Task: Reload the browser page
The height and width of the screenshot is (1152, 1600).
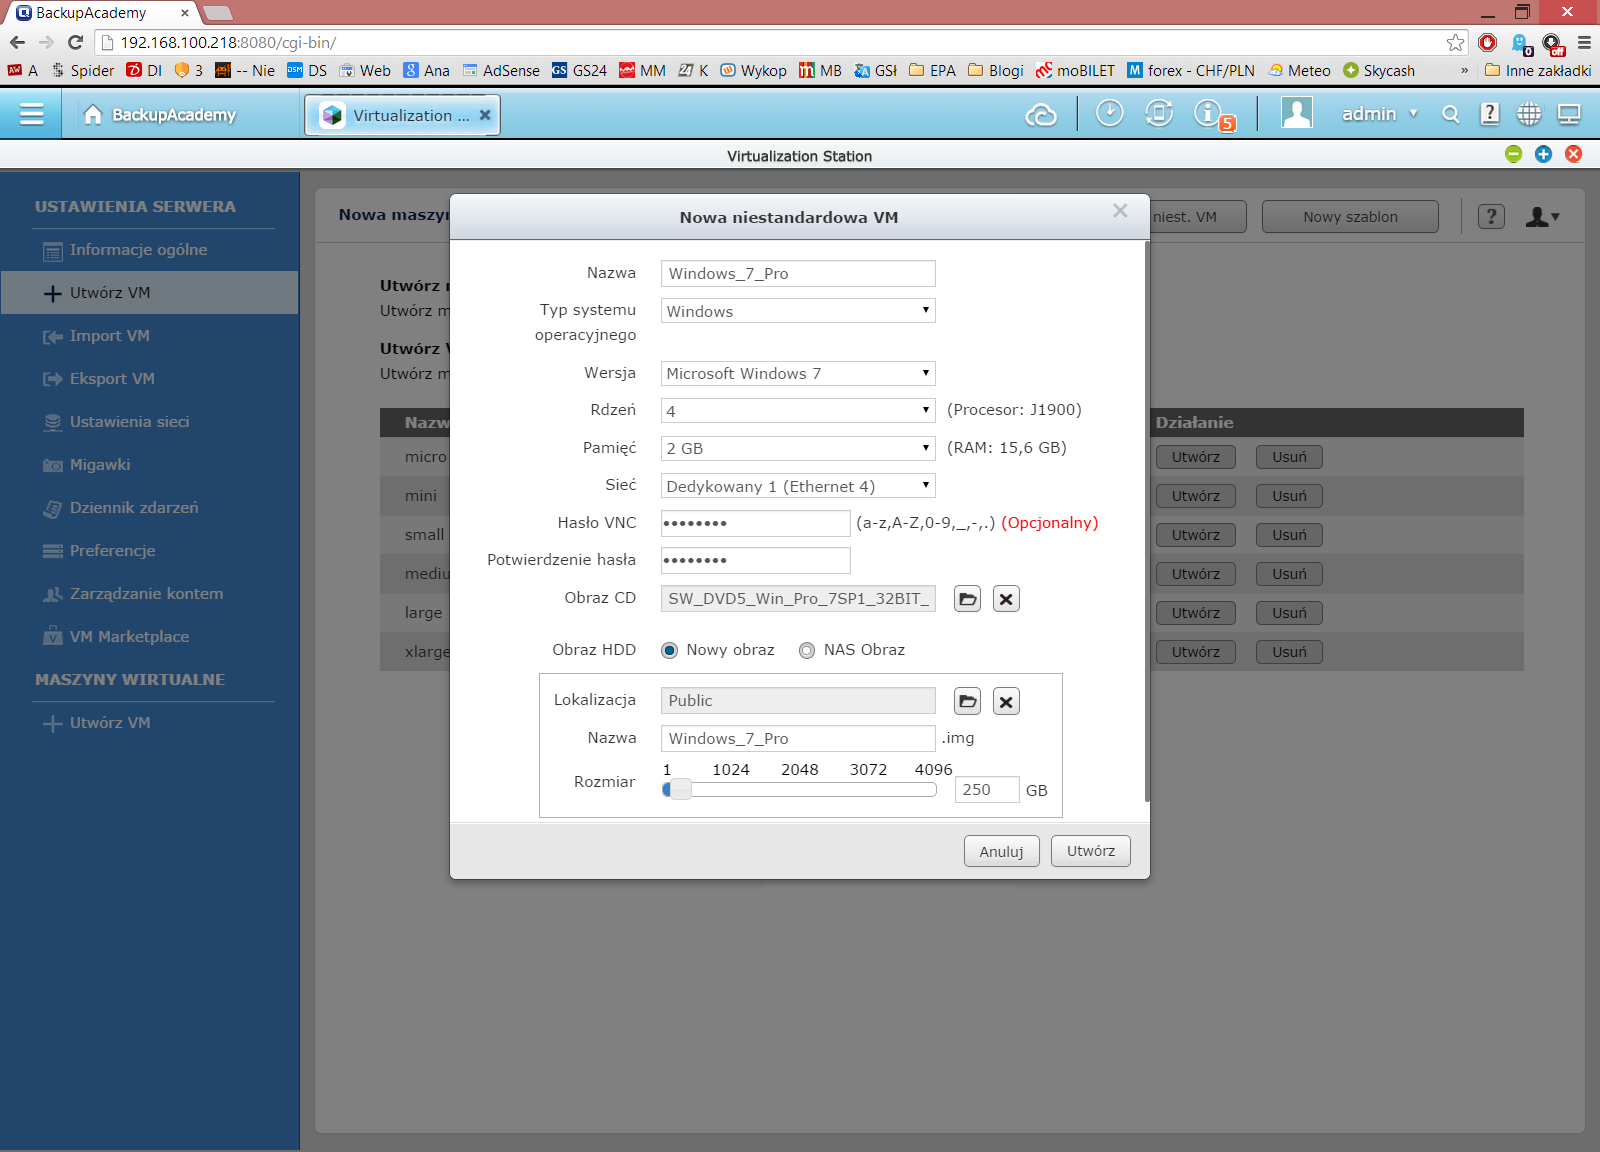Action: click(75, 42)
